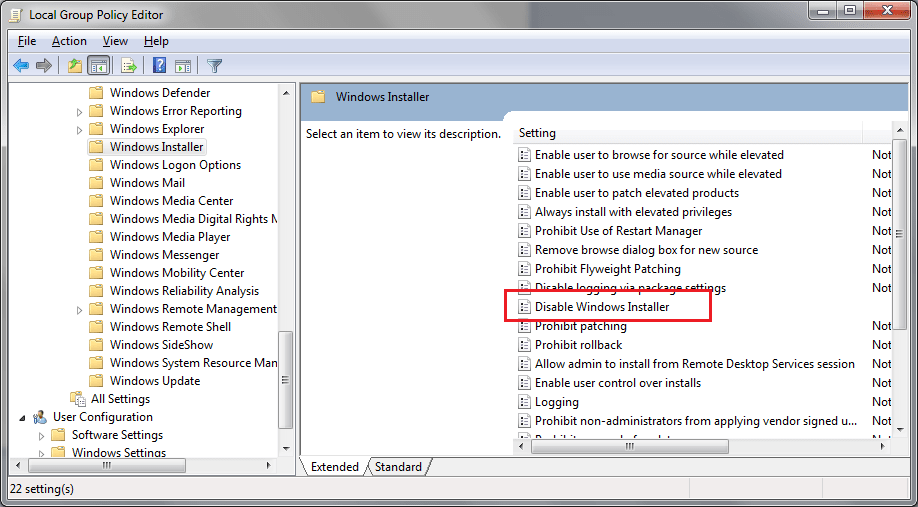Click the folder icon next to Windows Update
This screenshot has height=507, width=918.
pyautogui.click(x=96, y=381)
